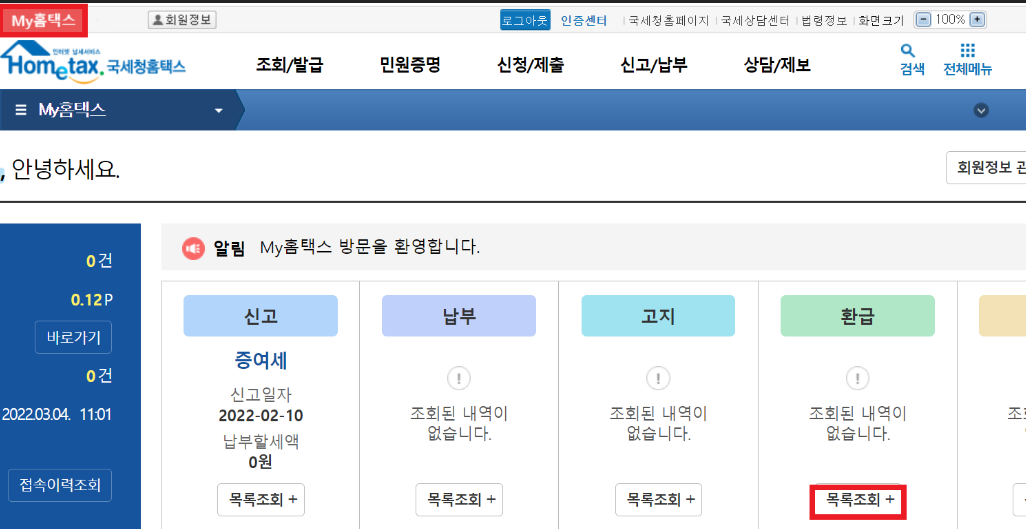Open the 상담/제보 menu
Screen dimensions: 1026x529
[777, 65]
